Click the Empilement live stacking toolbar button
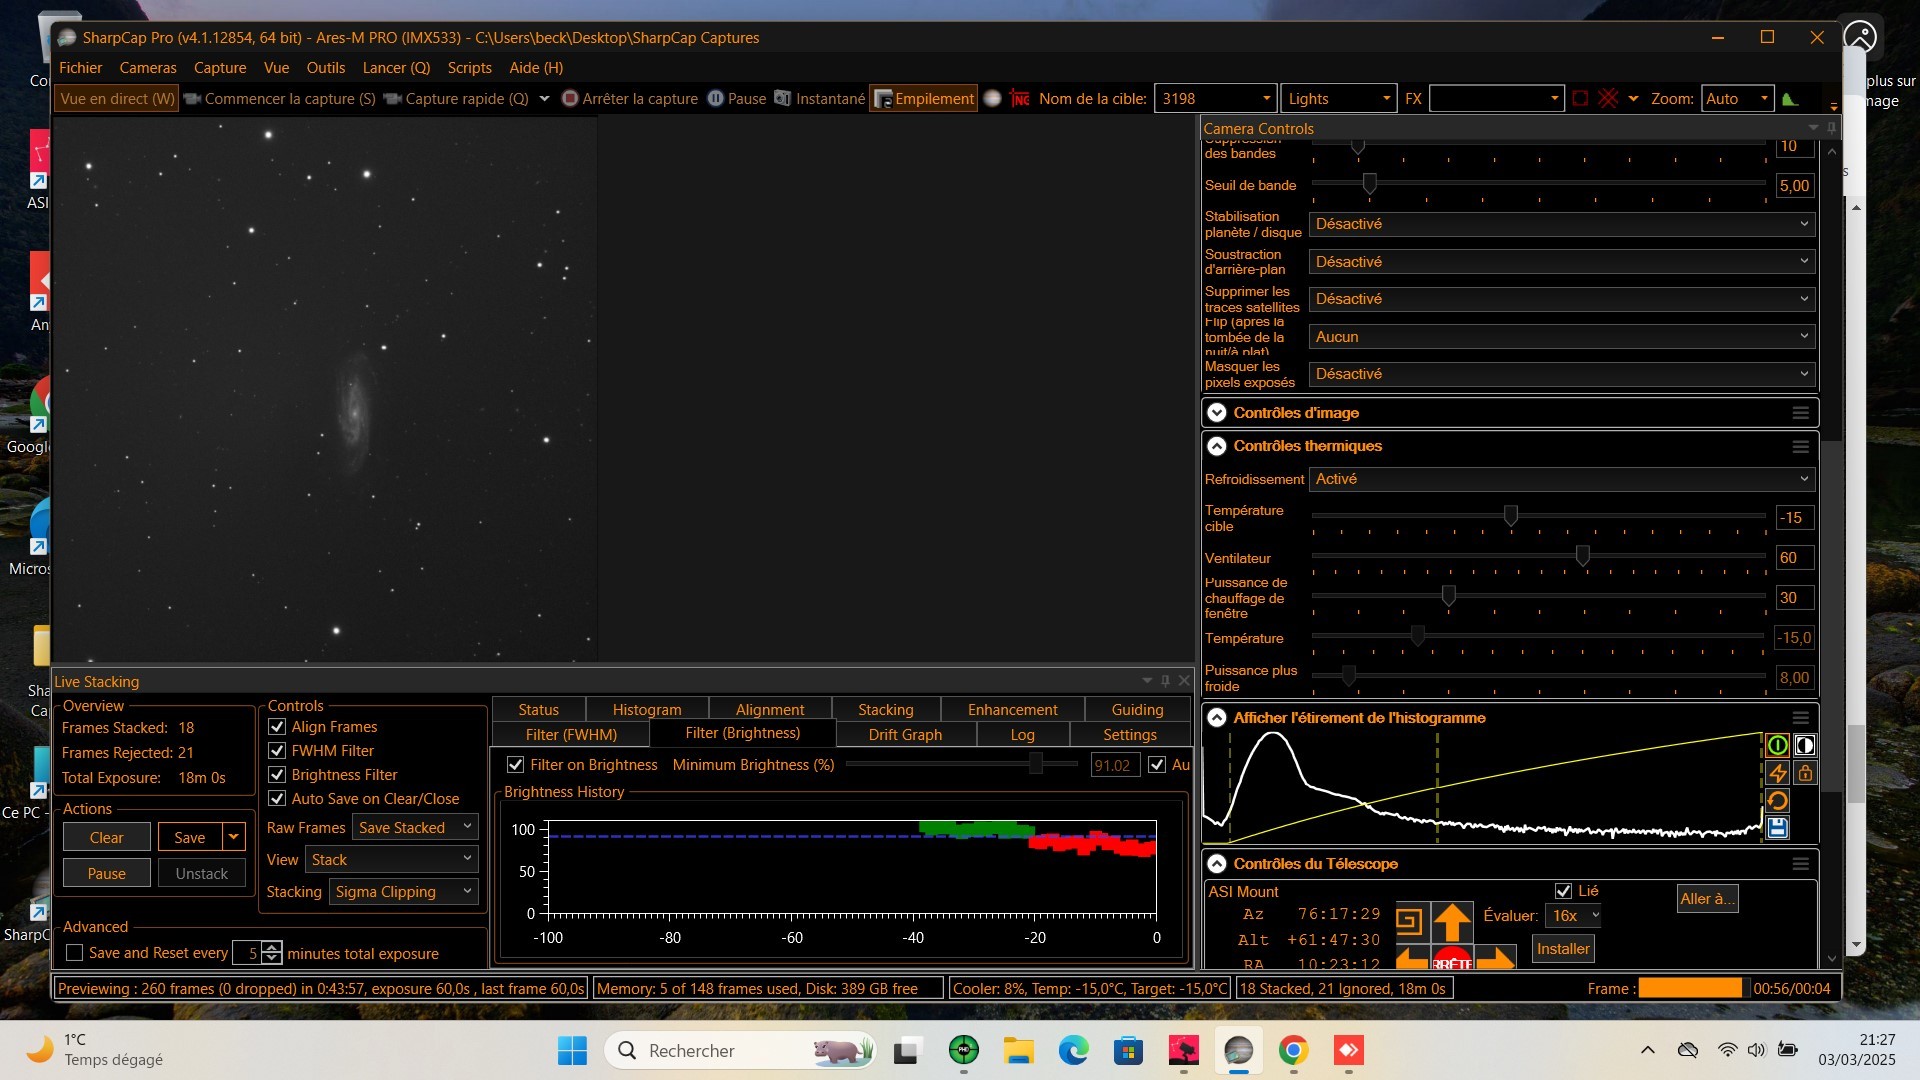 tap(923, 98)
